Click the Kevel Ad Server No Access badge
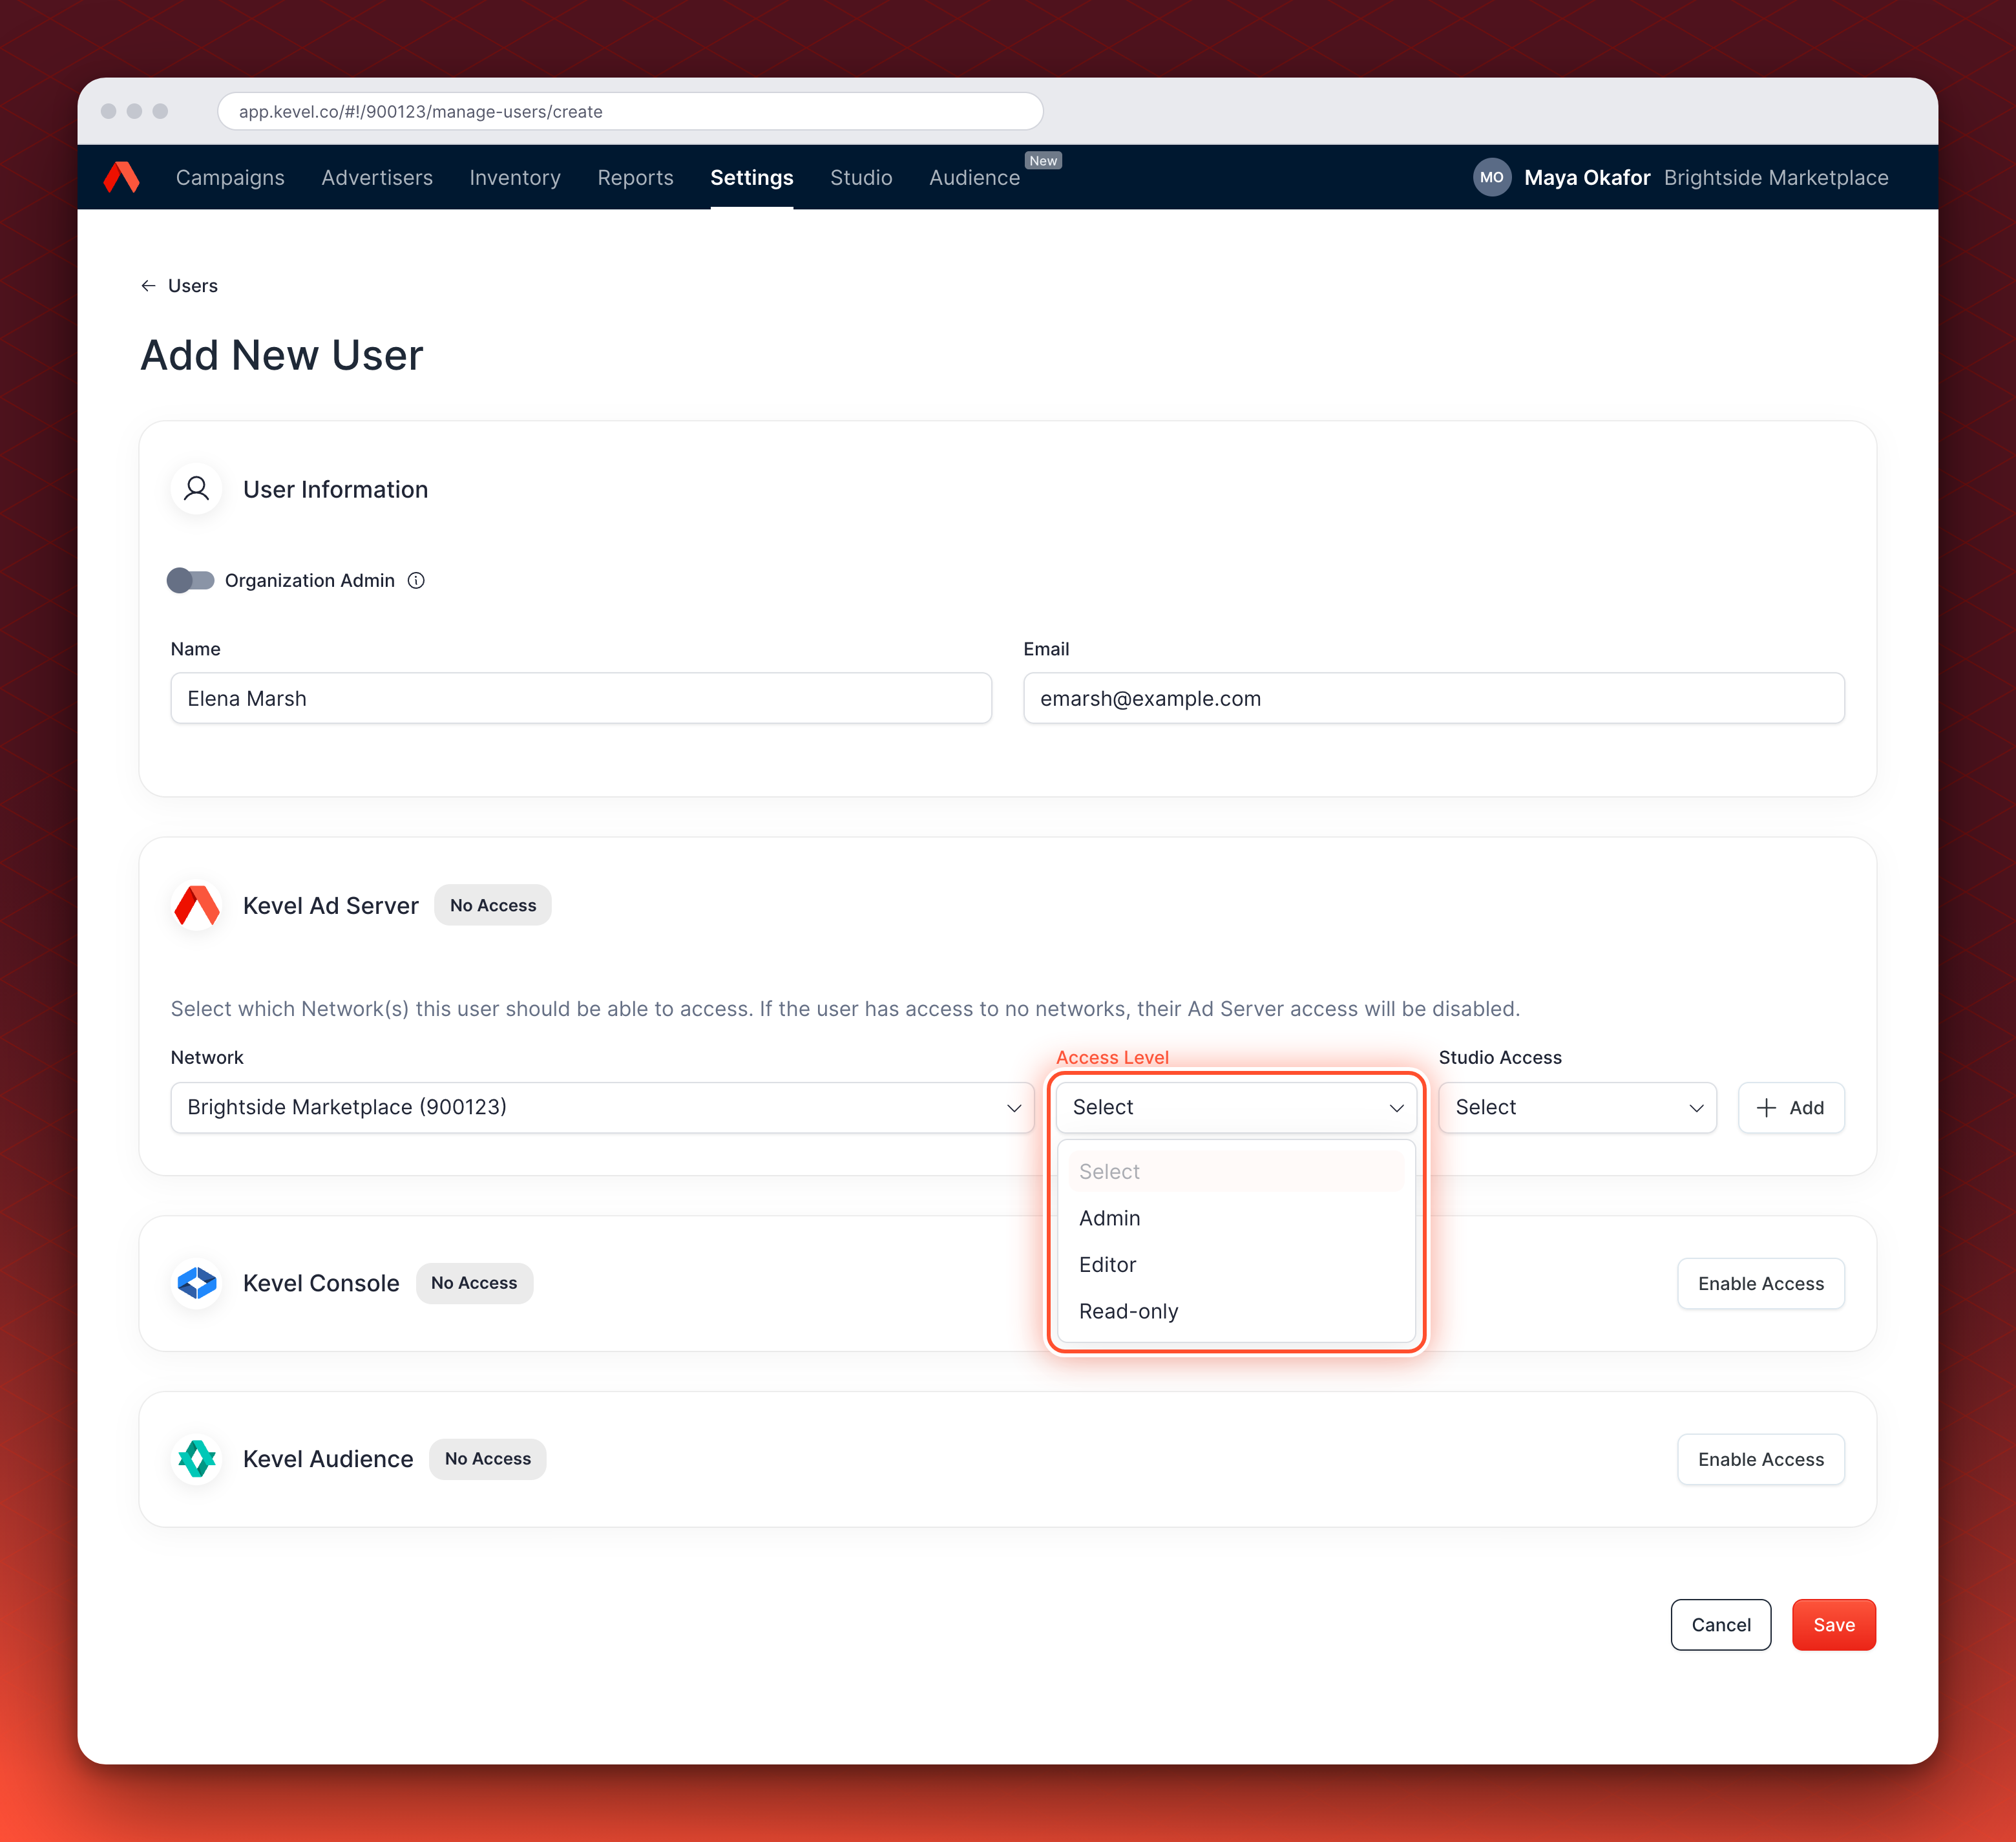The width and height of the screenshot is (2016, 1842). [x=493, y=905]
